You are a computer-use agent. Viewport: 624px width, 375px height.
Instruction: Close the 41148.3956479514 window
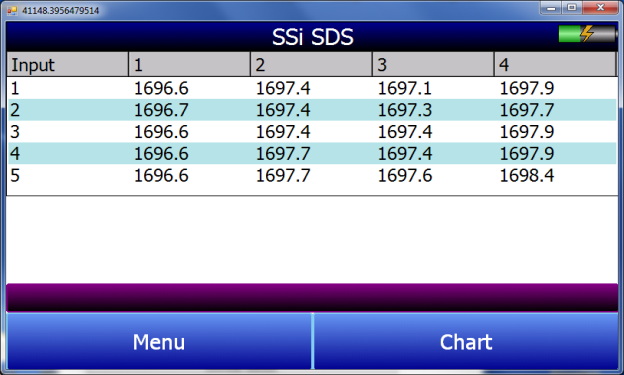click(x=600, y=8)
